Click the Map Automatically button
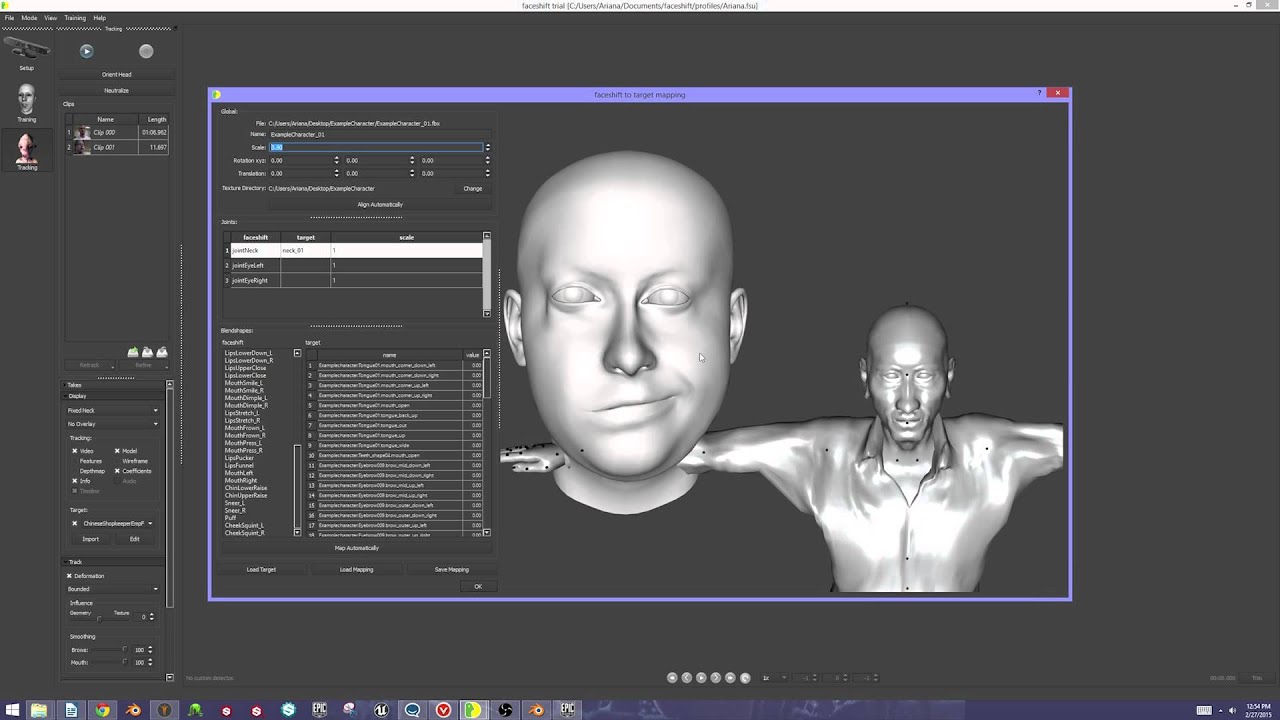Screen dimensions: 1280x720 tap(357, 548)
